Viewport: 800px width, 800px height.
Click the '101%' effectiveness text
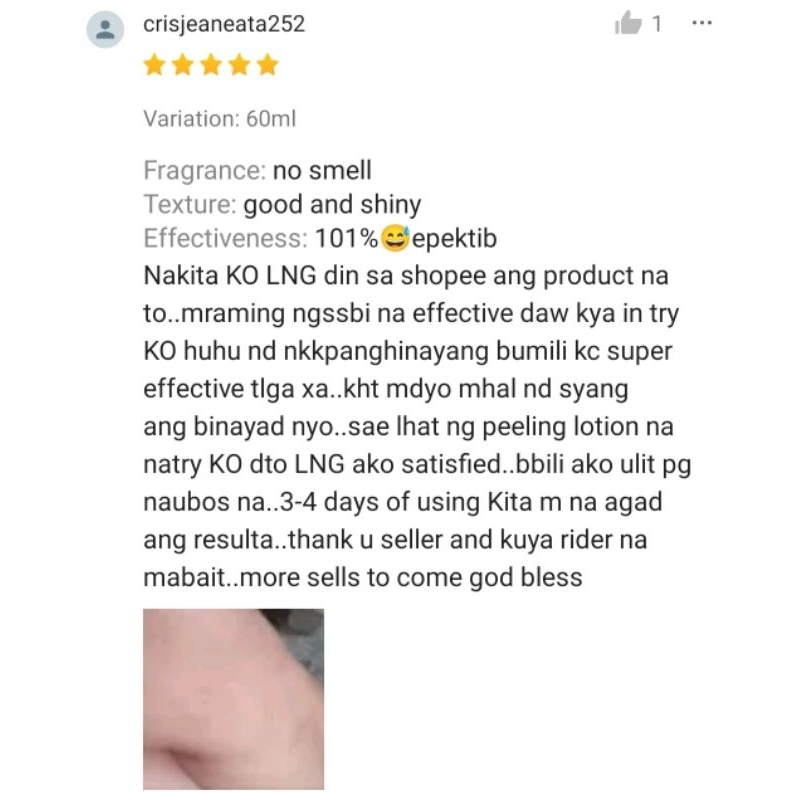(346, 238)
